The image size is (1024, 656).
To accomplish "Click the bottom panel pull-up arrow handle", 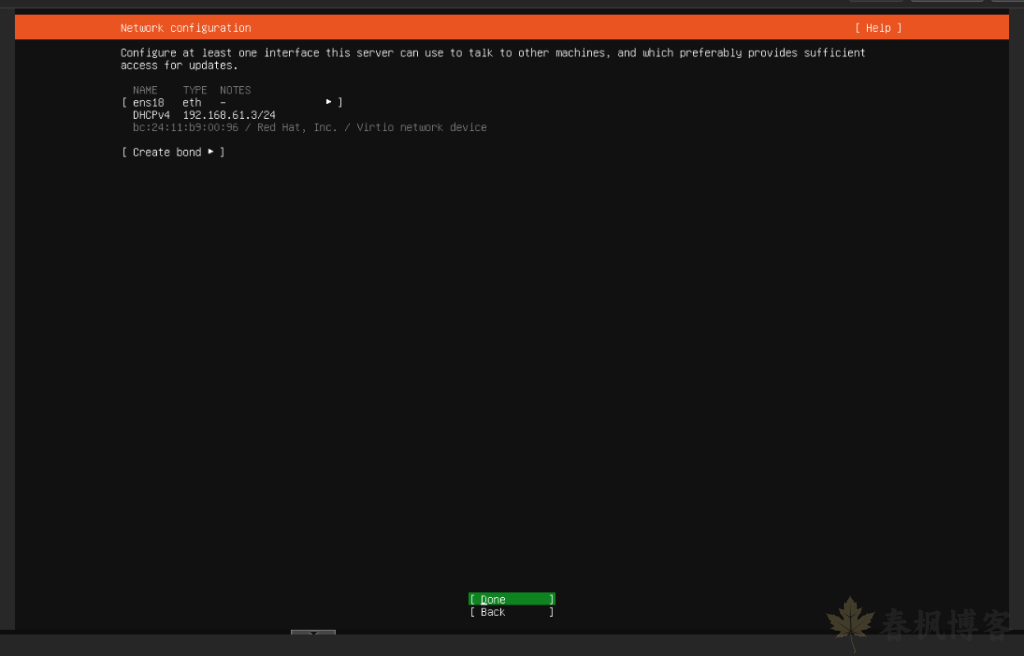I will point(313,633).
